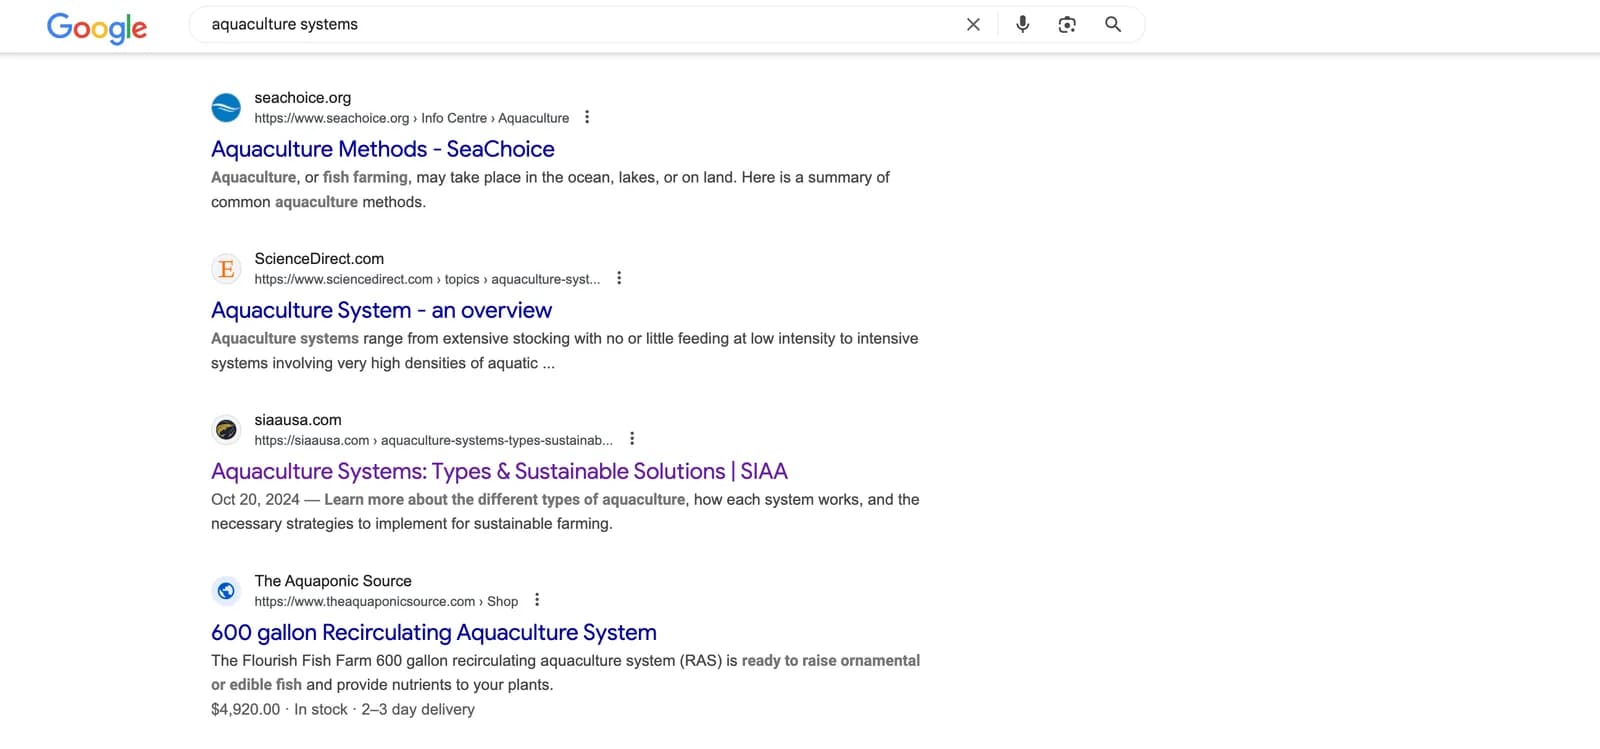
Task: Click the In stock label
Action: click(321, 709)
